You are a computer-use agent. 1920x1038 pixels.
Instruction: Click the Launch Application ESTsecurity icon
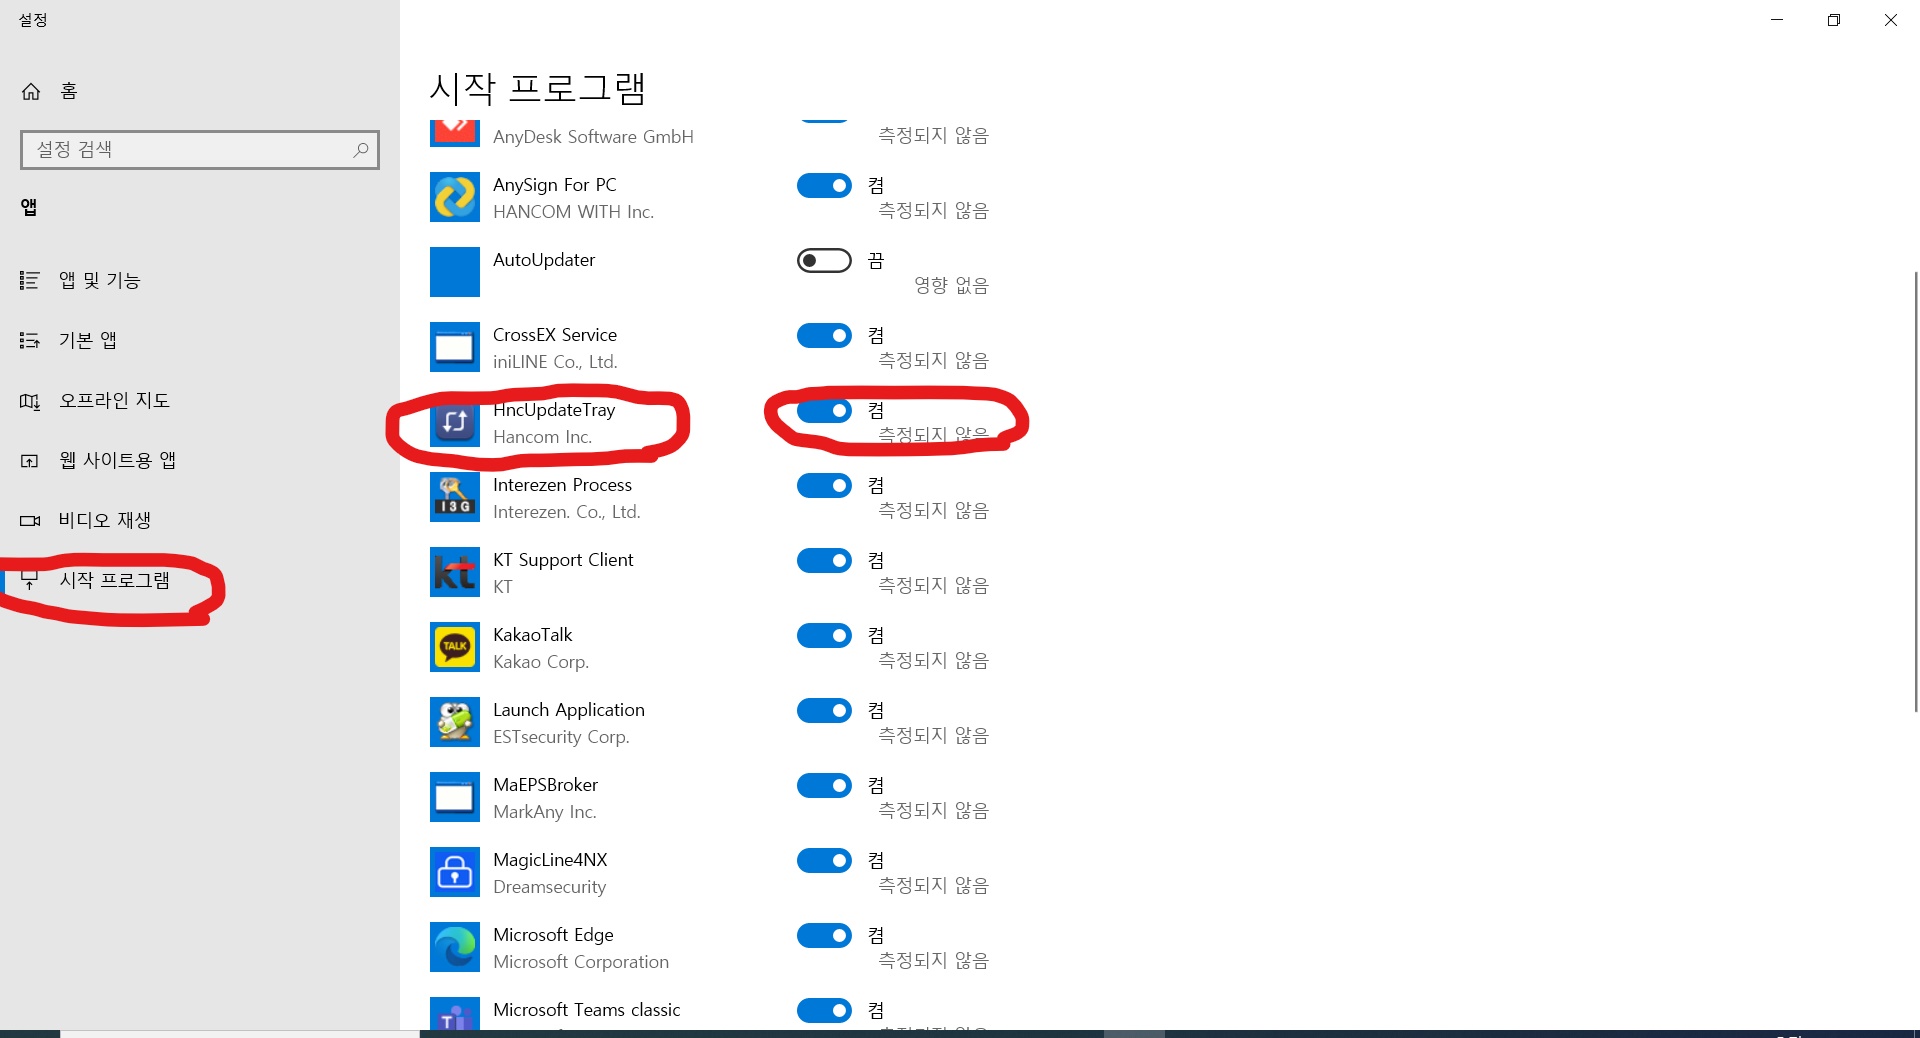pyautogui.click(x=455, y=722)
